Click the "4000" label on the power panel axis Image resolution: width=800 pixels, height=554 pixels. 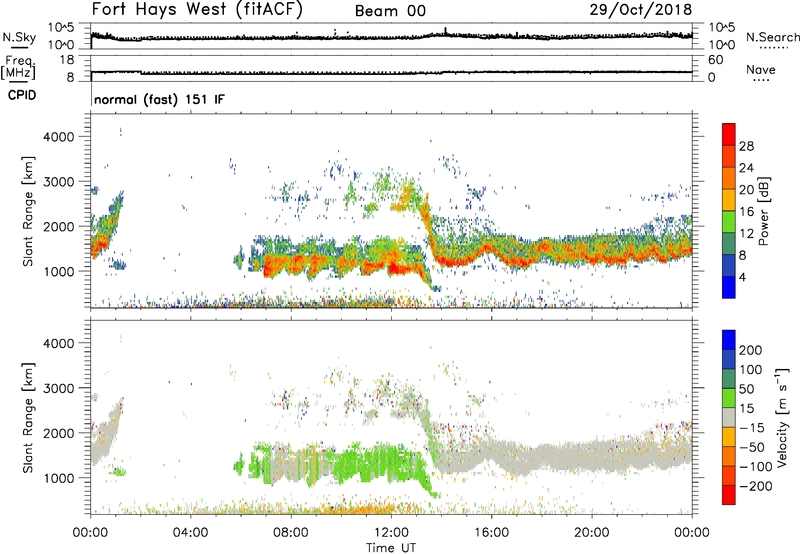pyautogui.click(x=59, y=137)
